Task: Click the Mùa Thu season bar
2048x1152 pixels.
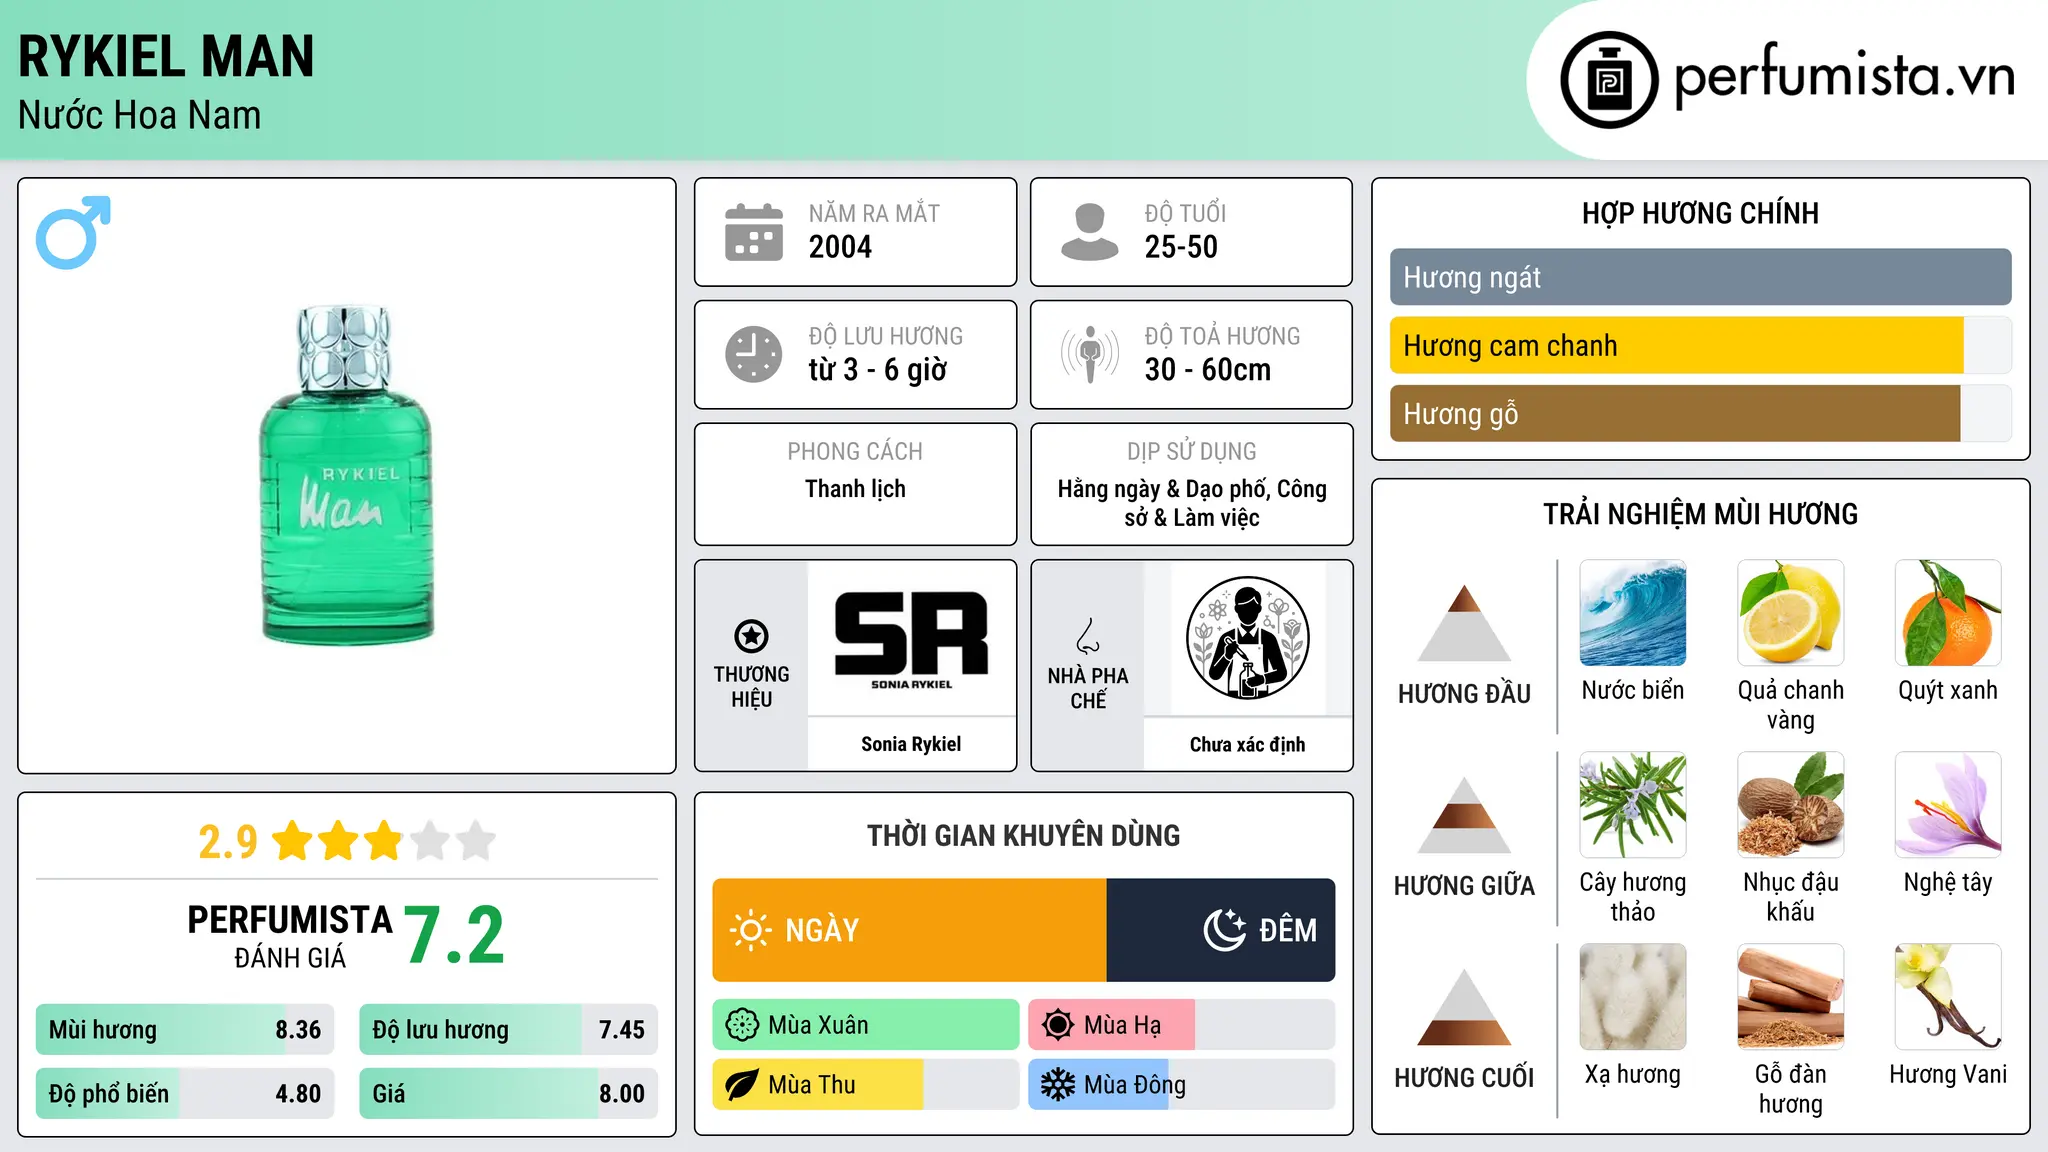Action: (866, 1085)
